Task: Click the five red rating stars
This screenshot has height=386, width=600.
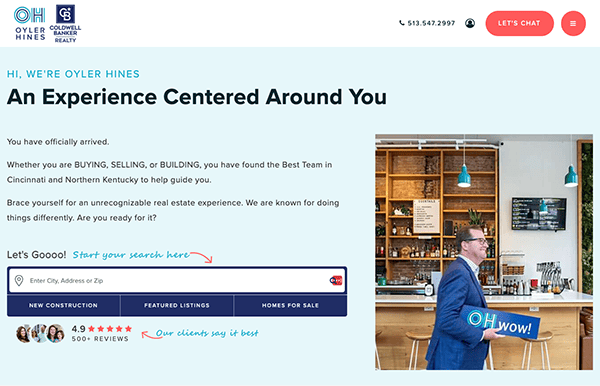Action: [x=110, y=329]
